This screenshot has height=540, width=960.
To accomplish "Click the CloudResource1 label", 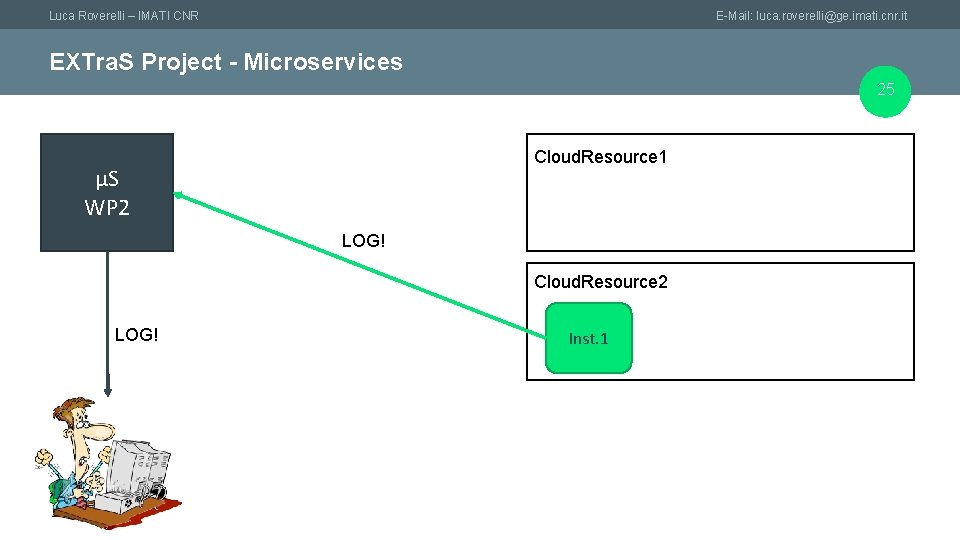I will pyautogui.click(x=600, y=157).
